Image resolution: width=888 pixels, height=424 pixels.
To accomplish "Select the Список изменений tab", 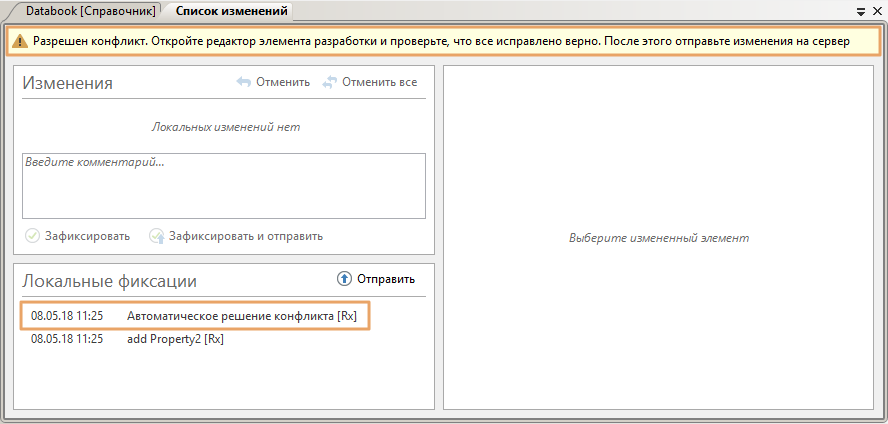I will click(x=231, y=11).
